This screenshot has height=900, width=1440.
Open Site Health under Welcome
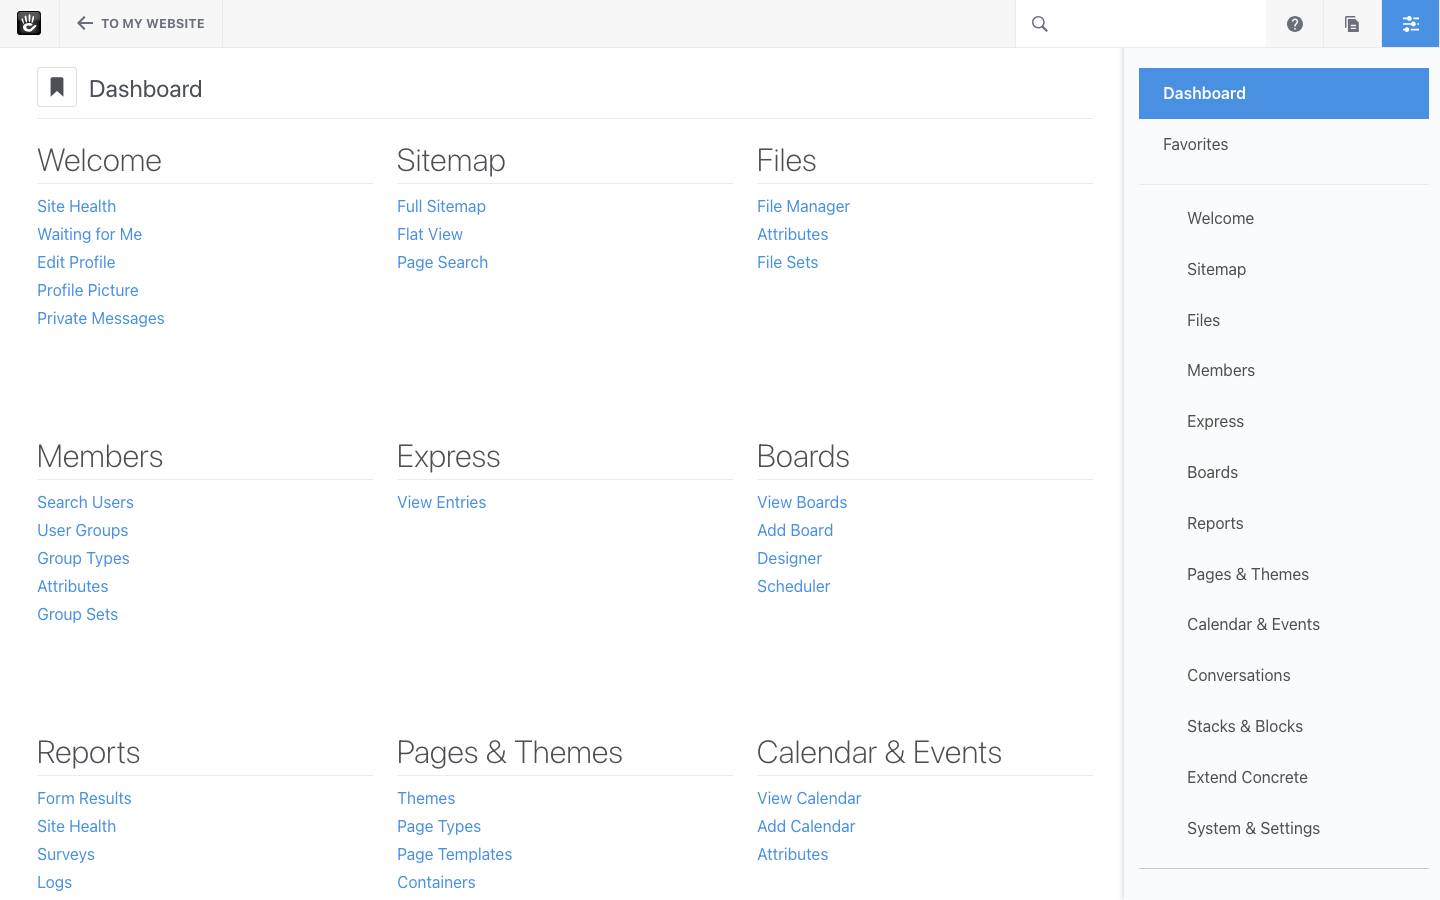point(76,206)
